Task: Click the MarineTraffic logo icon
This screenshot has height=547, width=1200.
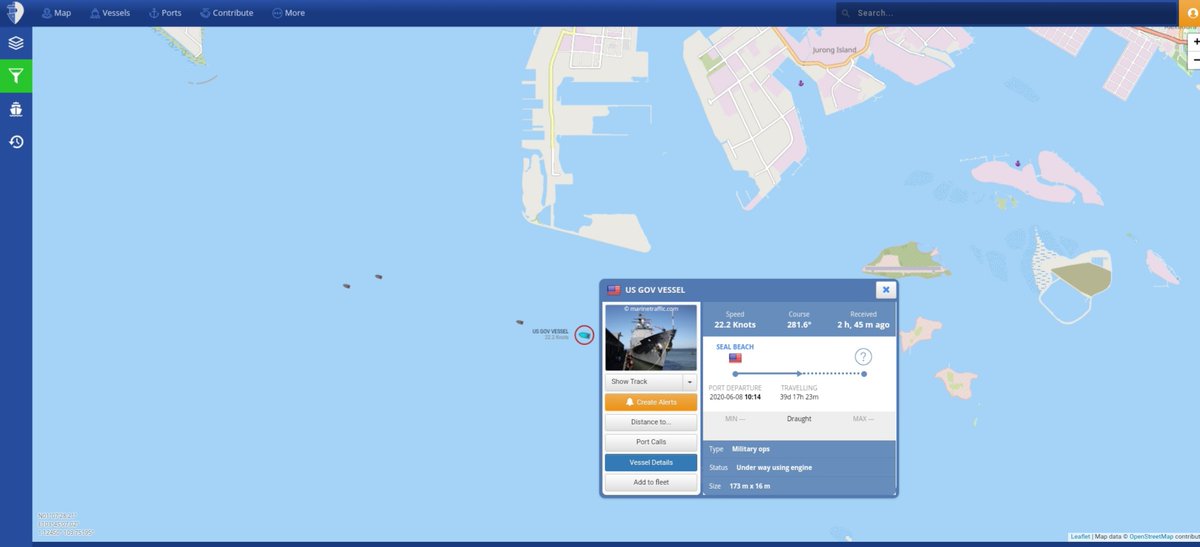Action: tap(16, 13)
